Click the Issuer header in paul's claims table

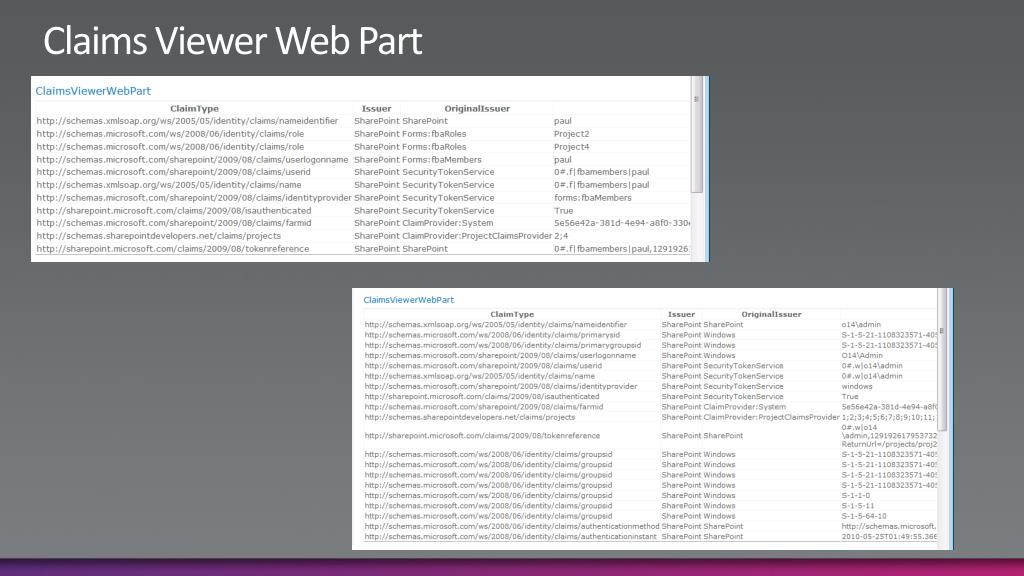376,108
